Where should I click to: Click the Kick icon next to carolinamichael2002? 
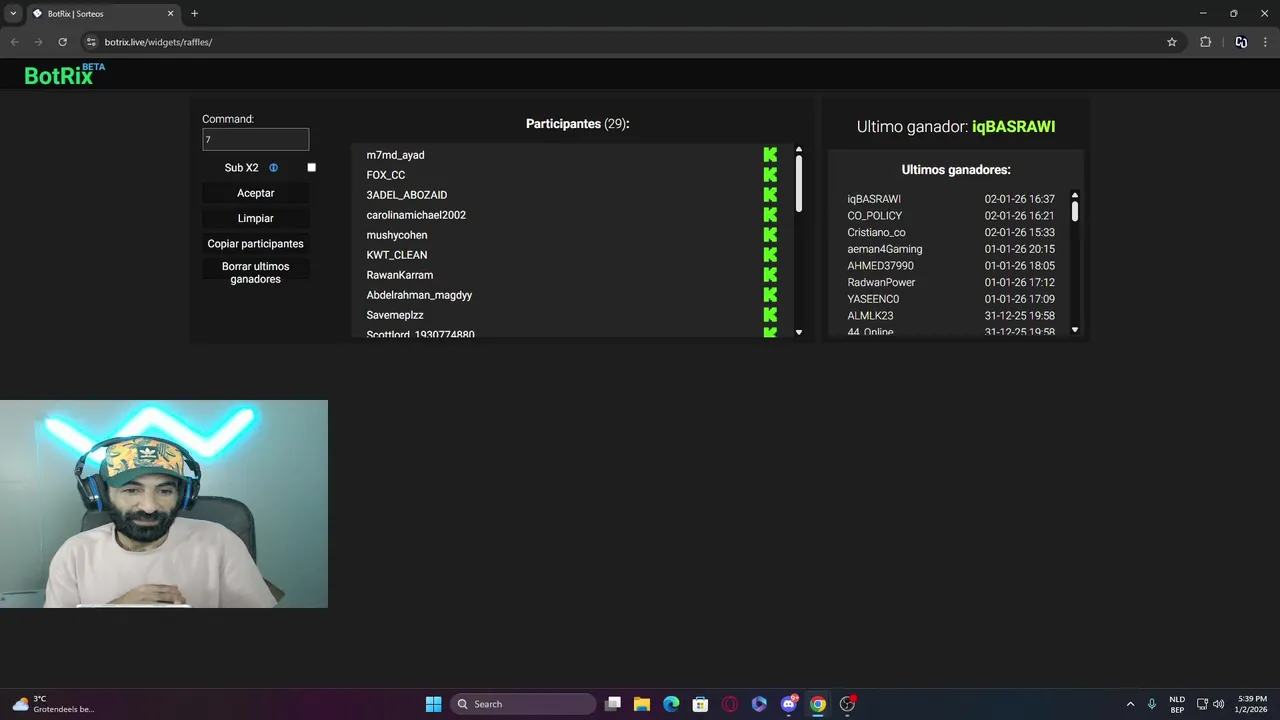point(770,215)
